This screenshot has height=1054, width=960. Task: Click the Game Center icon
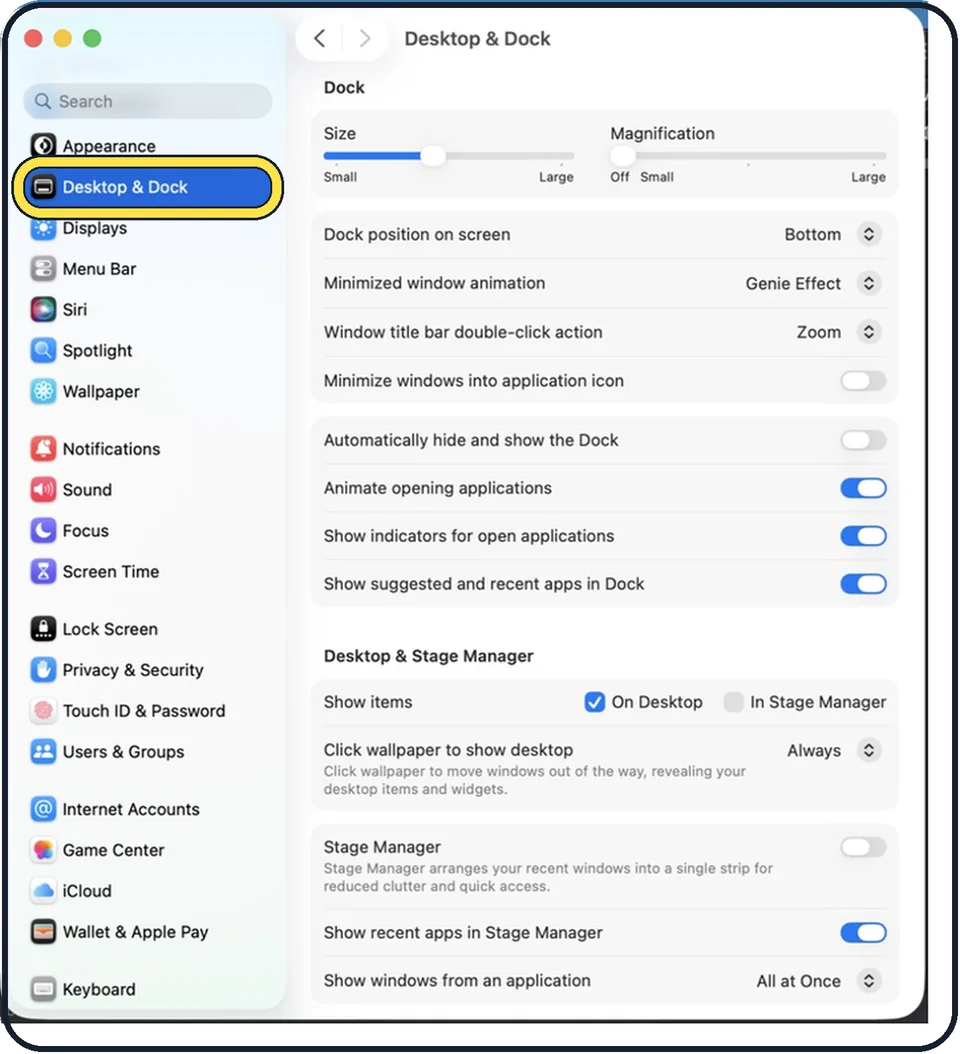pyautogui.click(x=44, y=850)
